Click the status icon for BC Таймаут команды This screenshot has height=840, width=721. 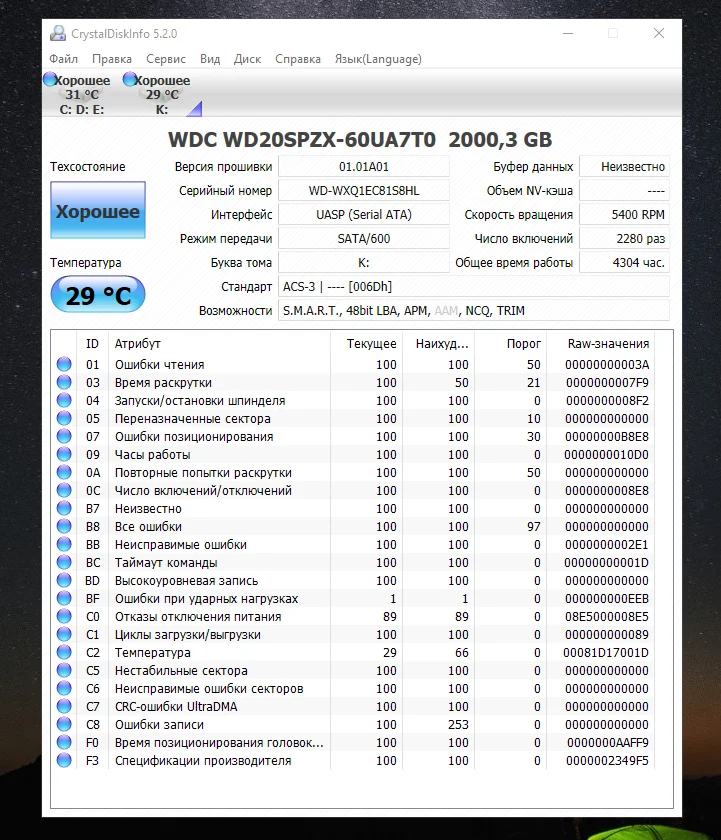coord(64,562)
